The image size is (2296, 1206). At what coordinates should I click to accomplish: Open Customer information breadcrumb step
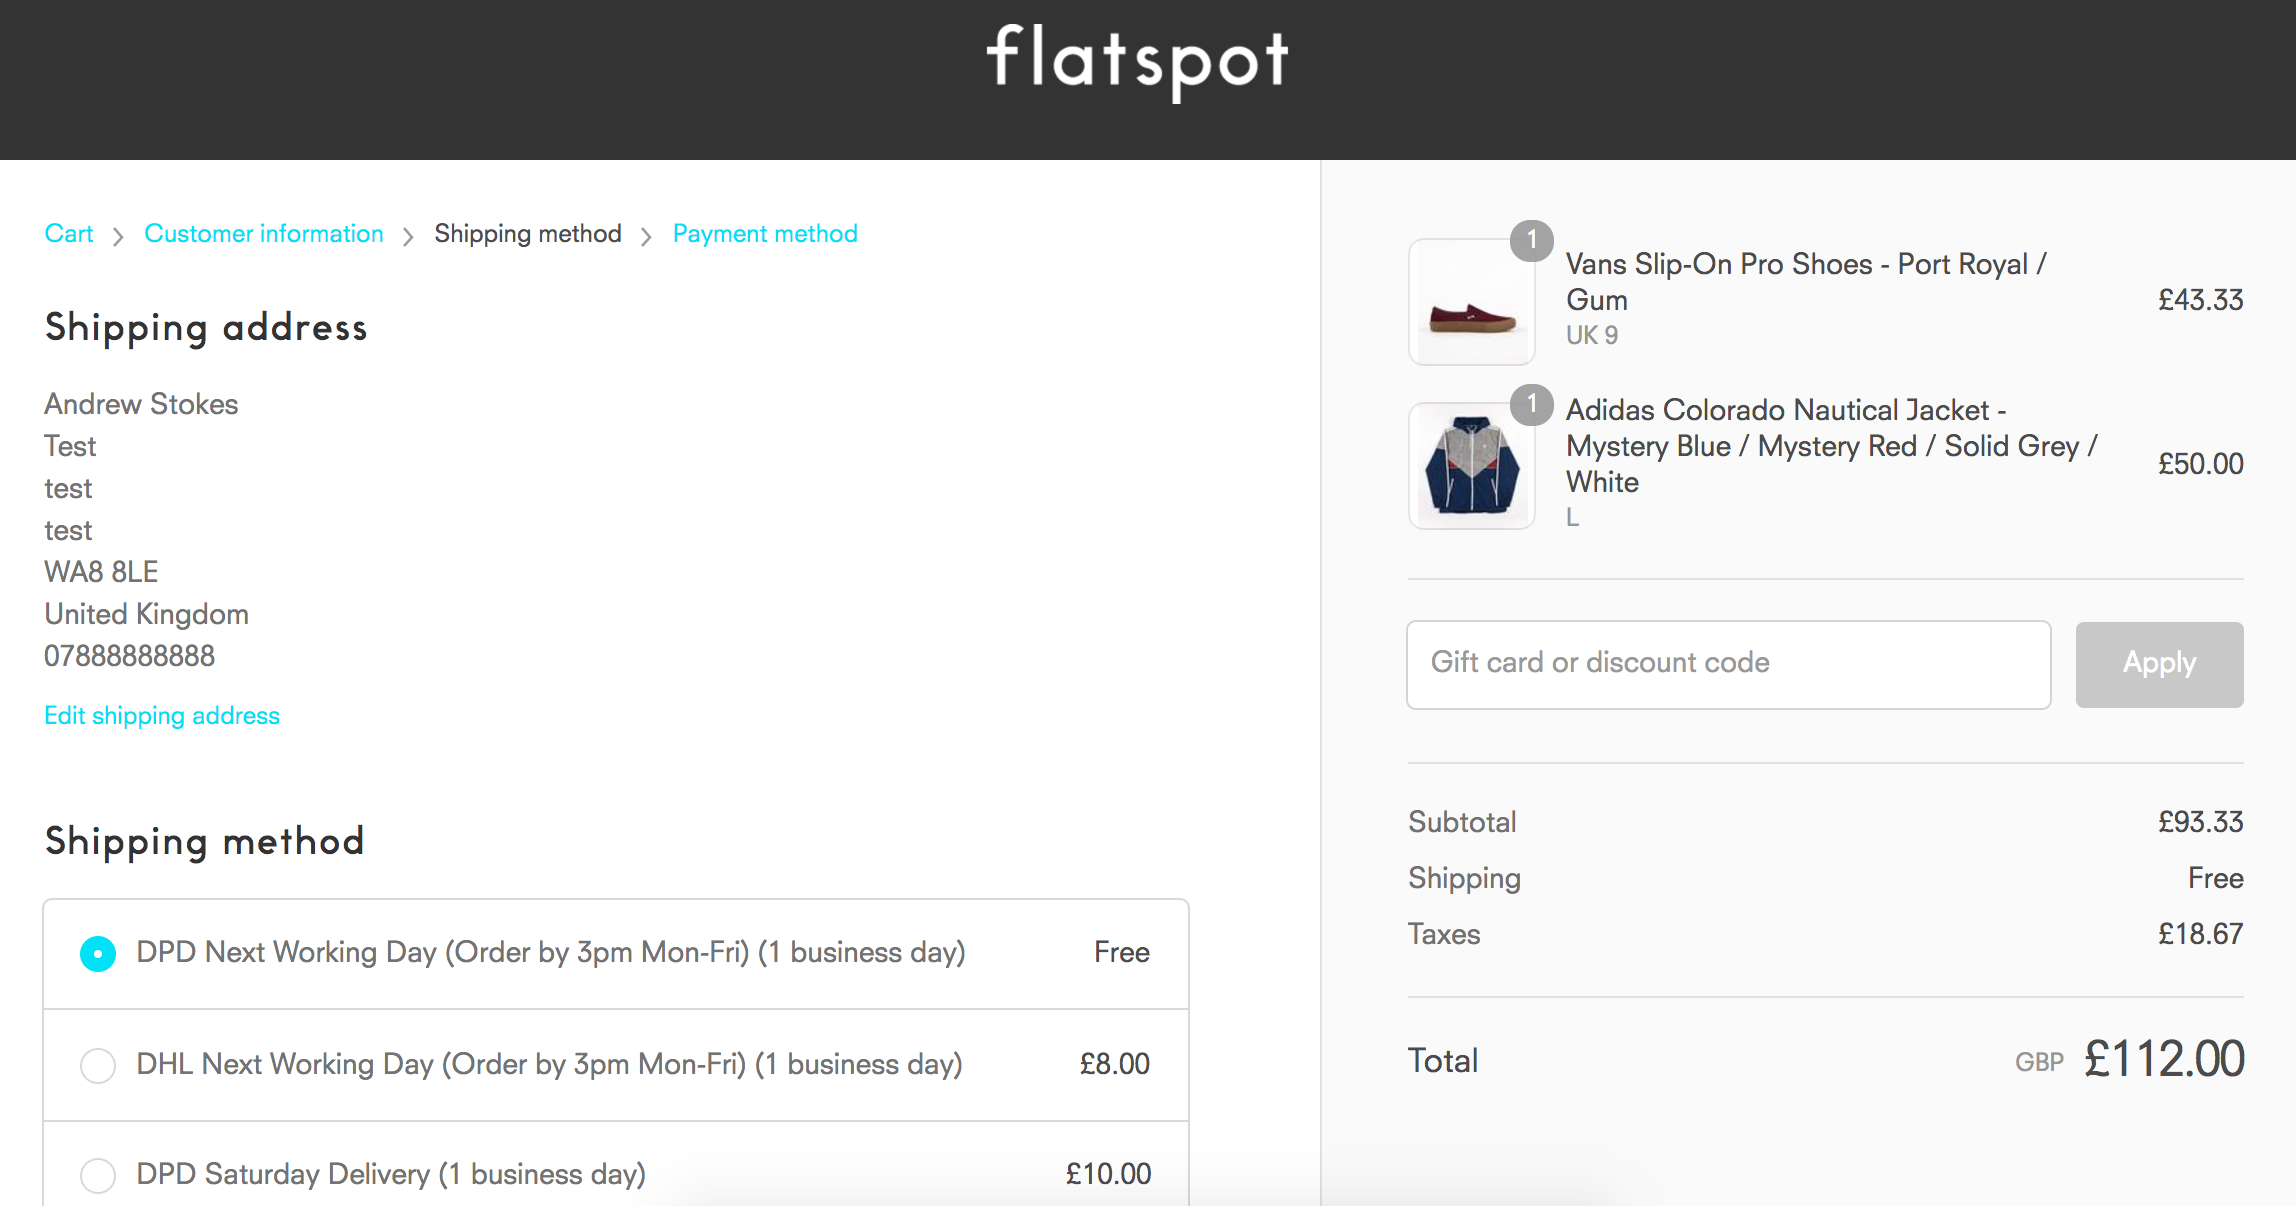pyautogui.click(x=264, y=234)
